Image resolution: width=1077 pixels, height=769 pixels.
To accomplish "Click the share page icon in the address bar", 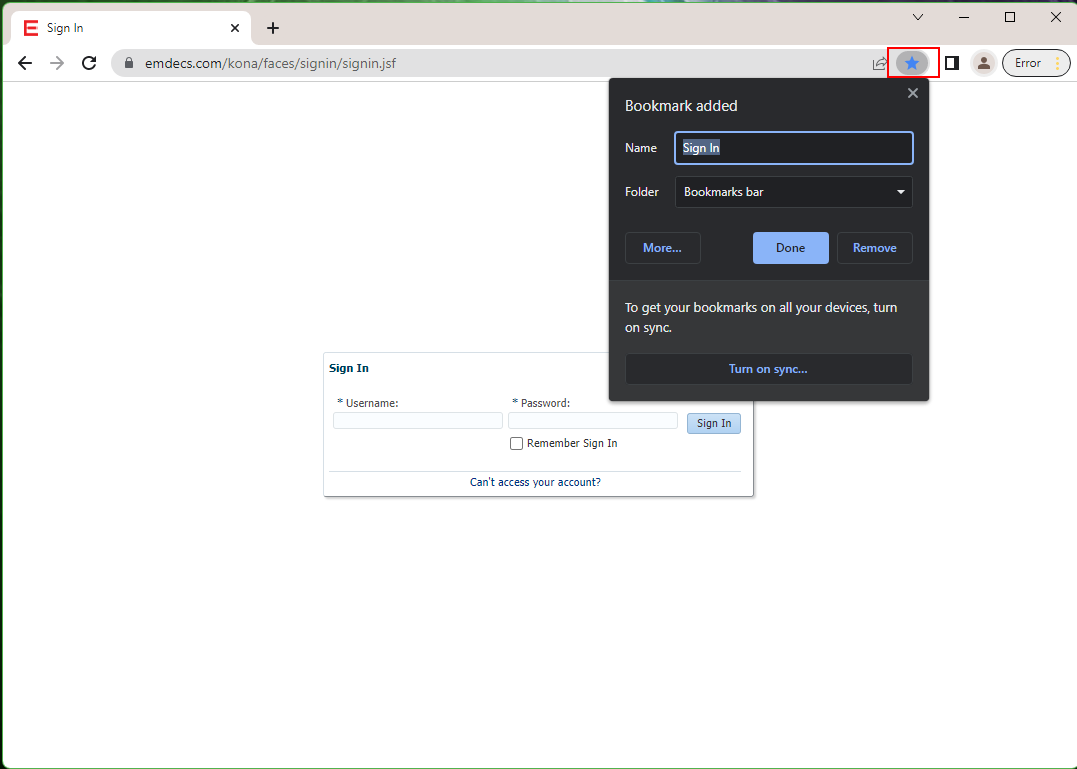I will 879,63.
